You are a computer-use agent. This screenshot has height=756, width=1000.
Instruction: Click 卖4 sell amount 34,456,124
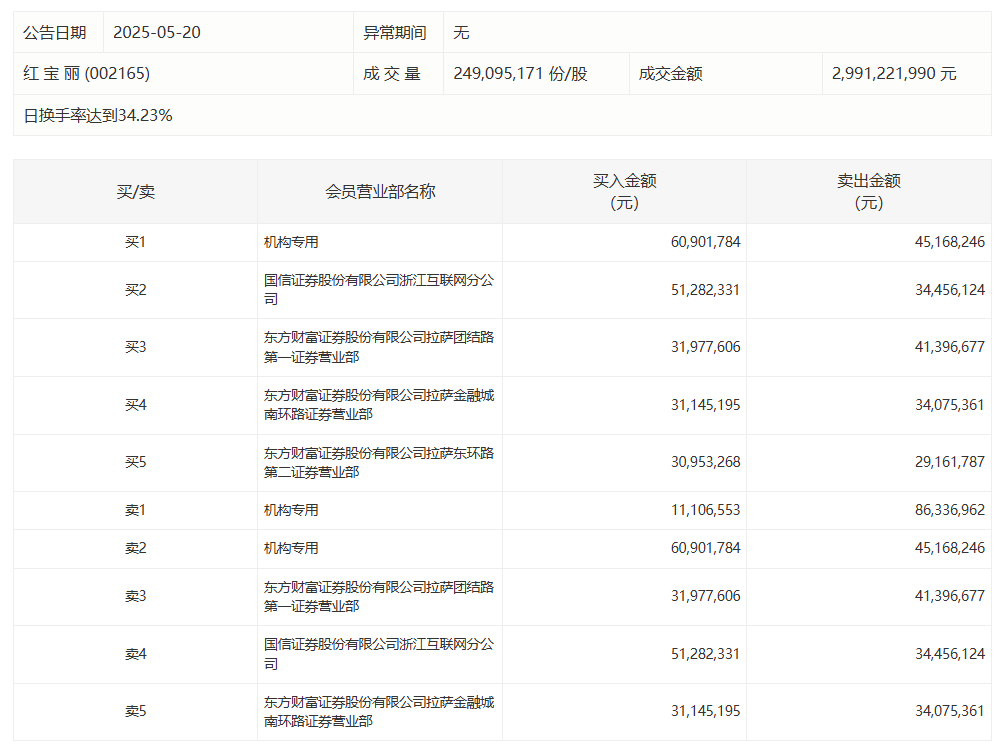coord(950,654)
